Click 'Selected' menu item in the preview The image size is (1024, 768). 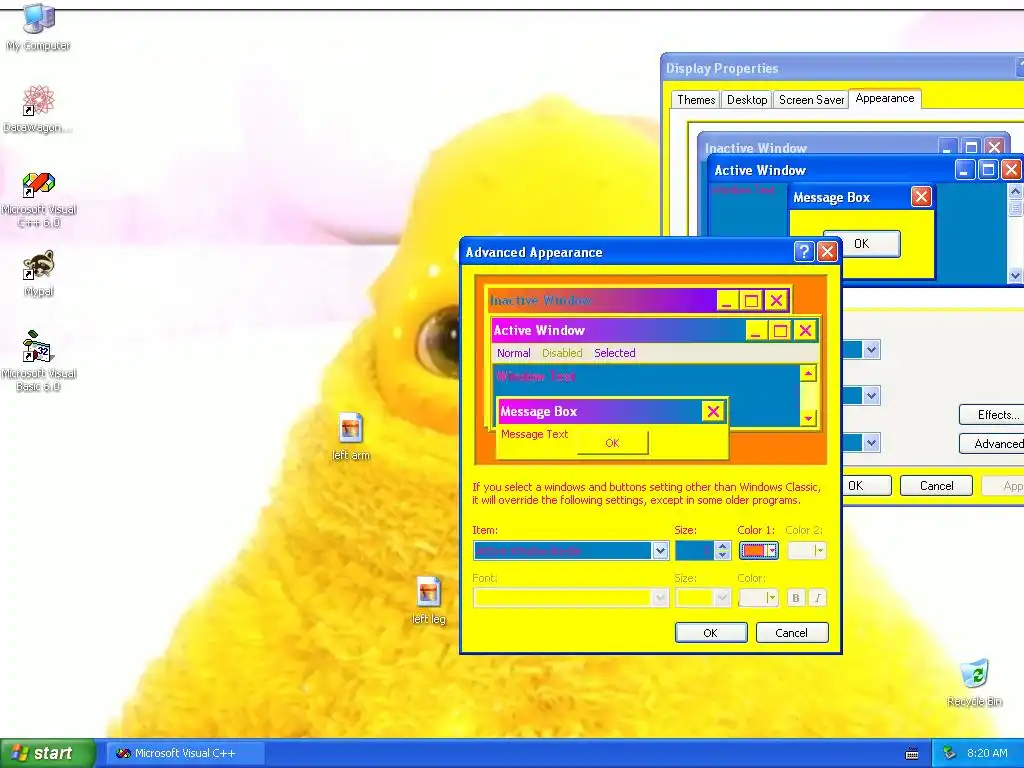(x=615, y=353)
